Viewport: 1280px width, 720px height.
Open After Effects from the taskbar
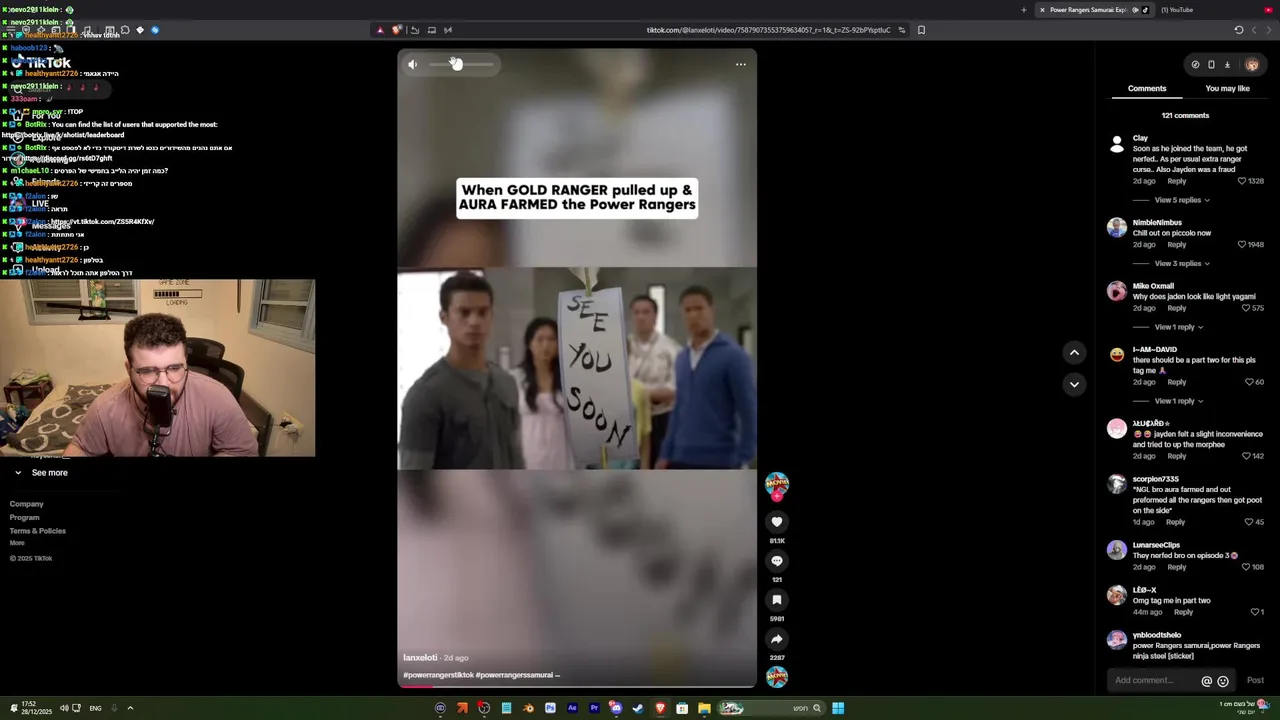pyautogui.click(x=572, y=708)
